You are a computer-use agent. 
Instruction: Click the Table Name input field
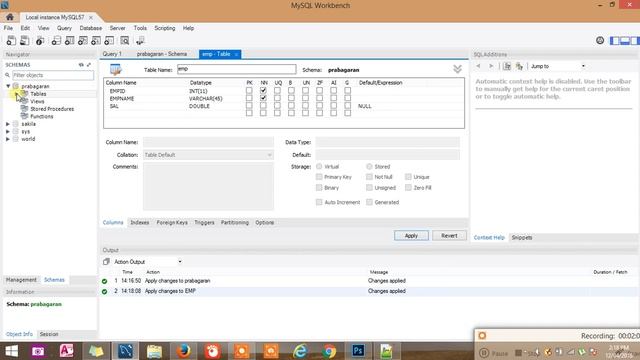[237, 69]
